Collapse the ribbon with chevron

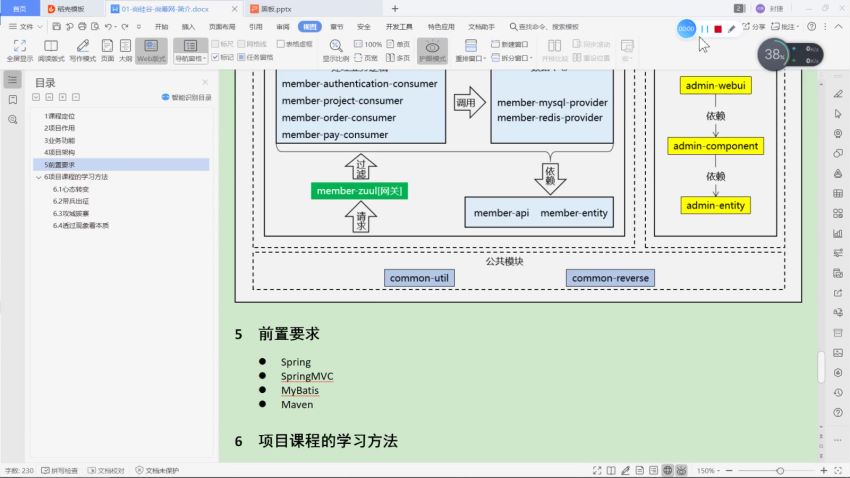click(838, 27)
